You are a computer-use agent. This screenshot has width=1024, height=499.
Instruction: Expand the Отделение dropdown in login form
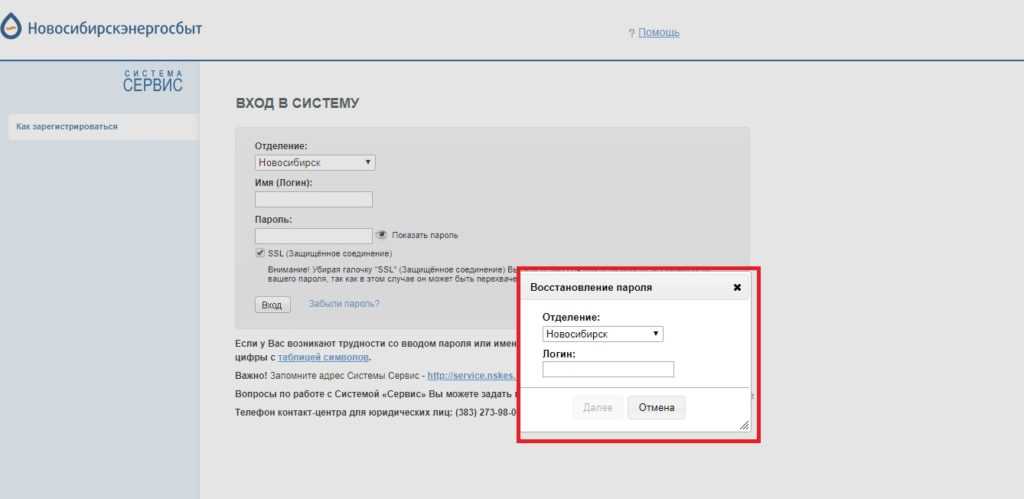(x=315, y=162)
